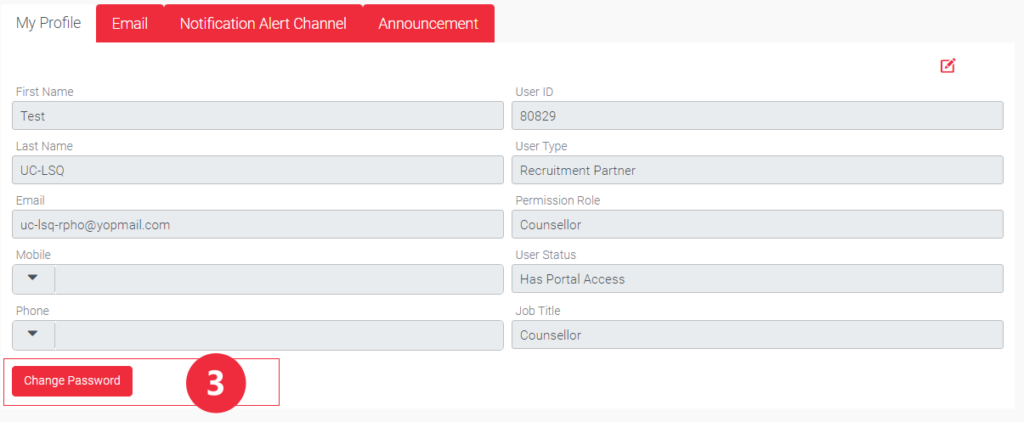Click the User ID field showing 80829

click(x=756, y=116)
